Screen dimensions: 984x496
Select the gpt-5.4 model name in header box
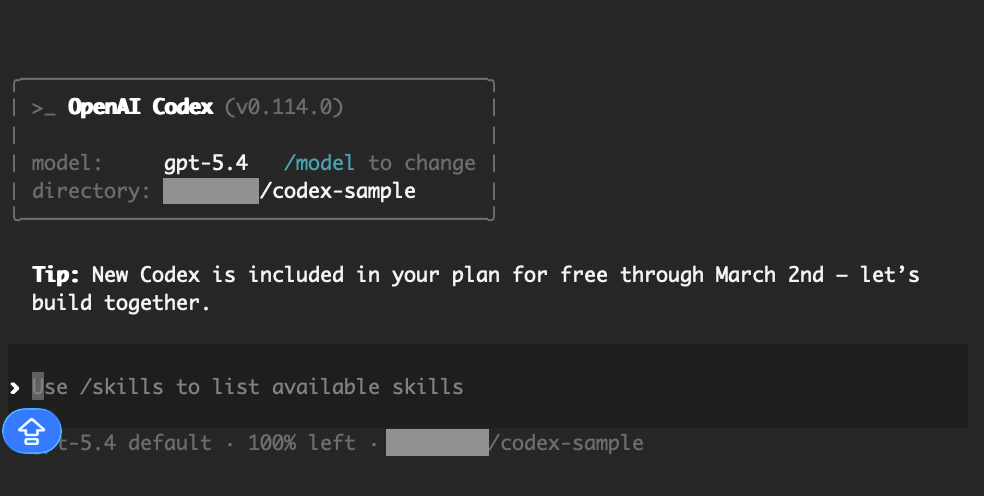pyautogui.click(x=206, y=162)
